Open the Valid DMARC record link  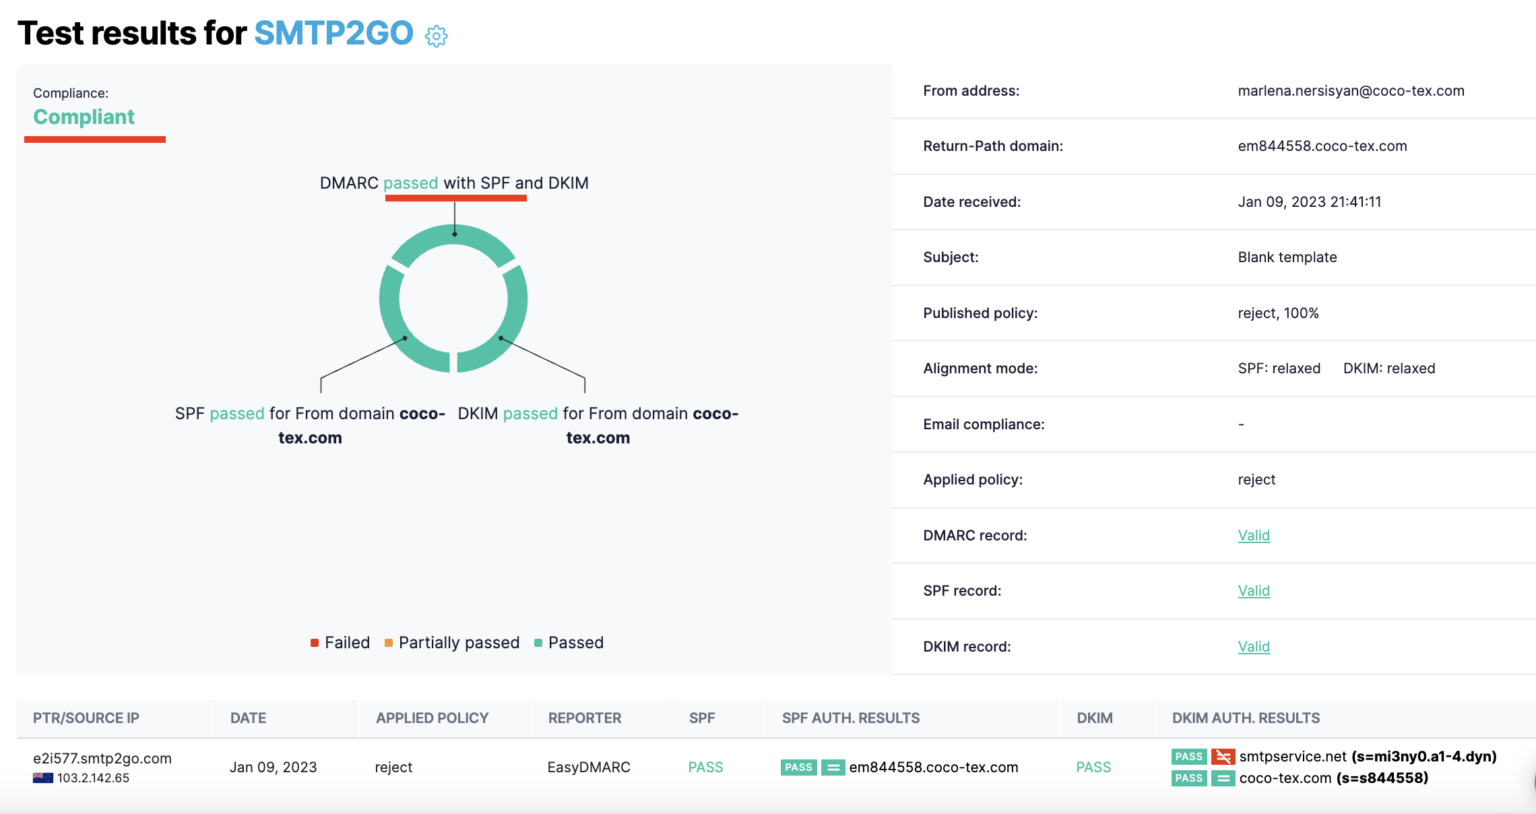coord(1254,535)
